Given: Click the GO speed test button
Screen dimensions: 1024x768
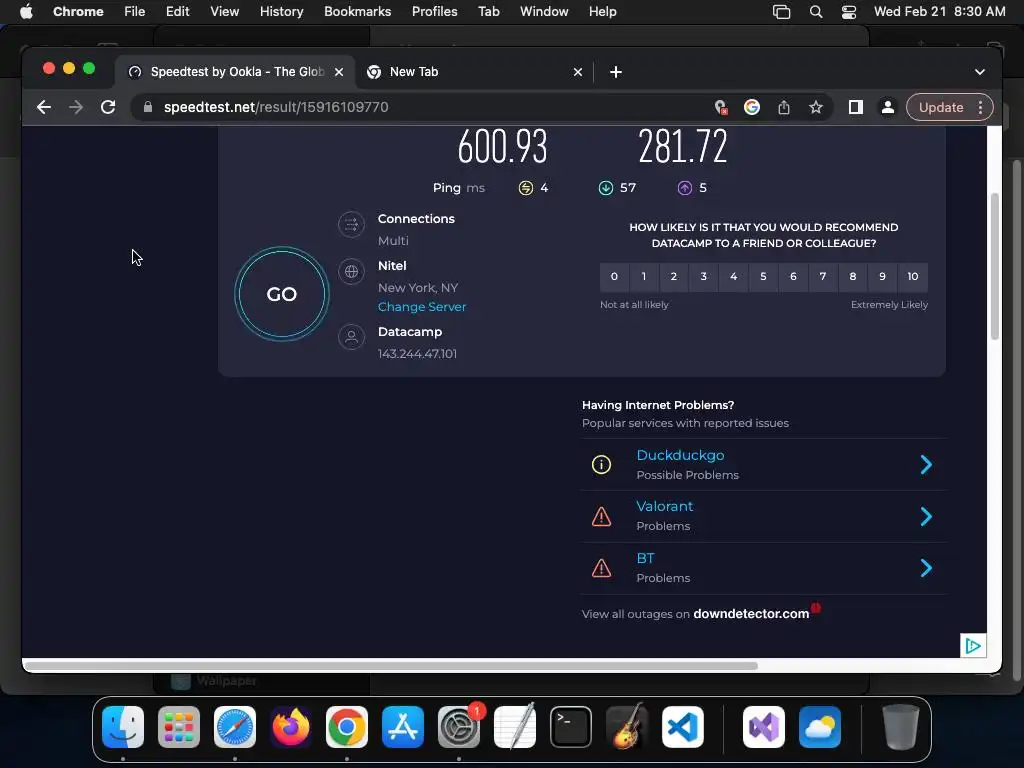Looking at the screenshot, I should pyautogui.click(x=281, y=294).
